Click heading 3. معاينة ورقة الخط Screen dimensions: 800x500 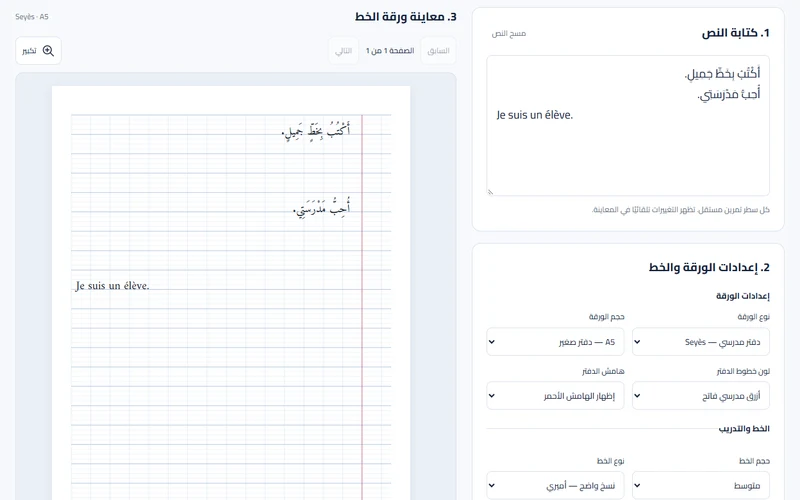click(x=406, y=17)
